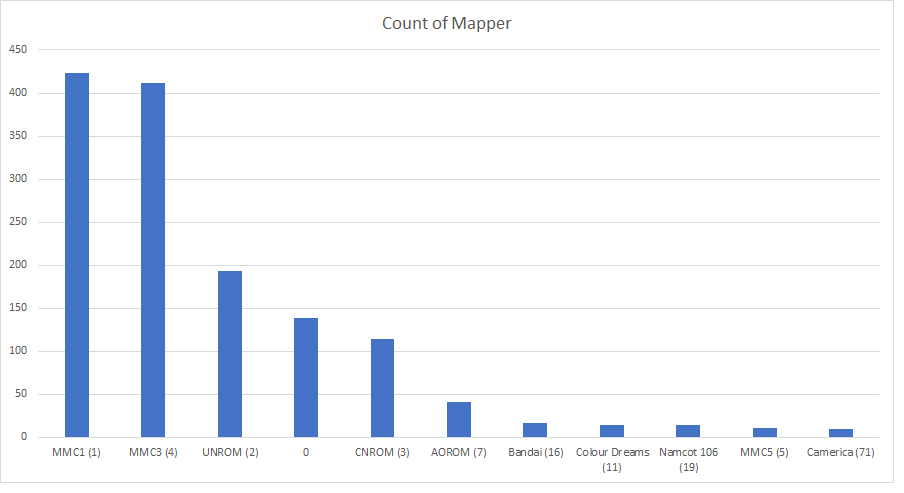
Task: Click the Namcot 106 (19) bar
Action: coord(688,431)
